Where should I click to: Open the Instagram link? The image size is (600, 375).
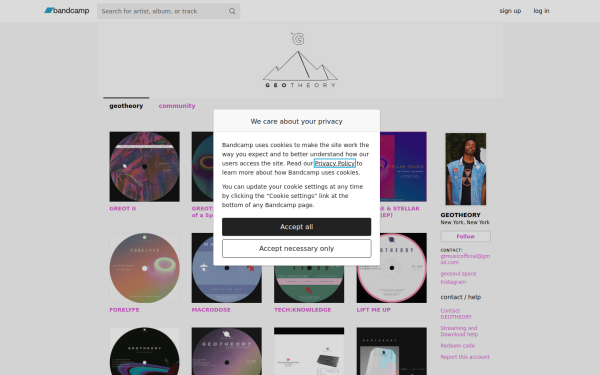tap(453, 282)
